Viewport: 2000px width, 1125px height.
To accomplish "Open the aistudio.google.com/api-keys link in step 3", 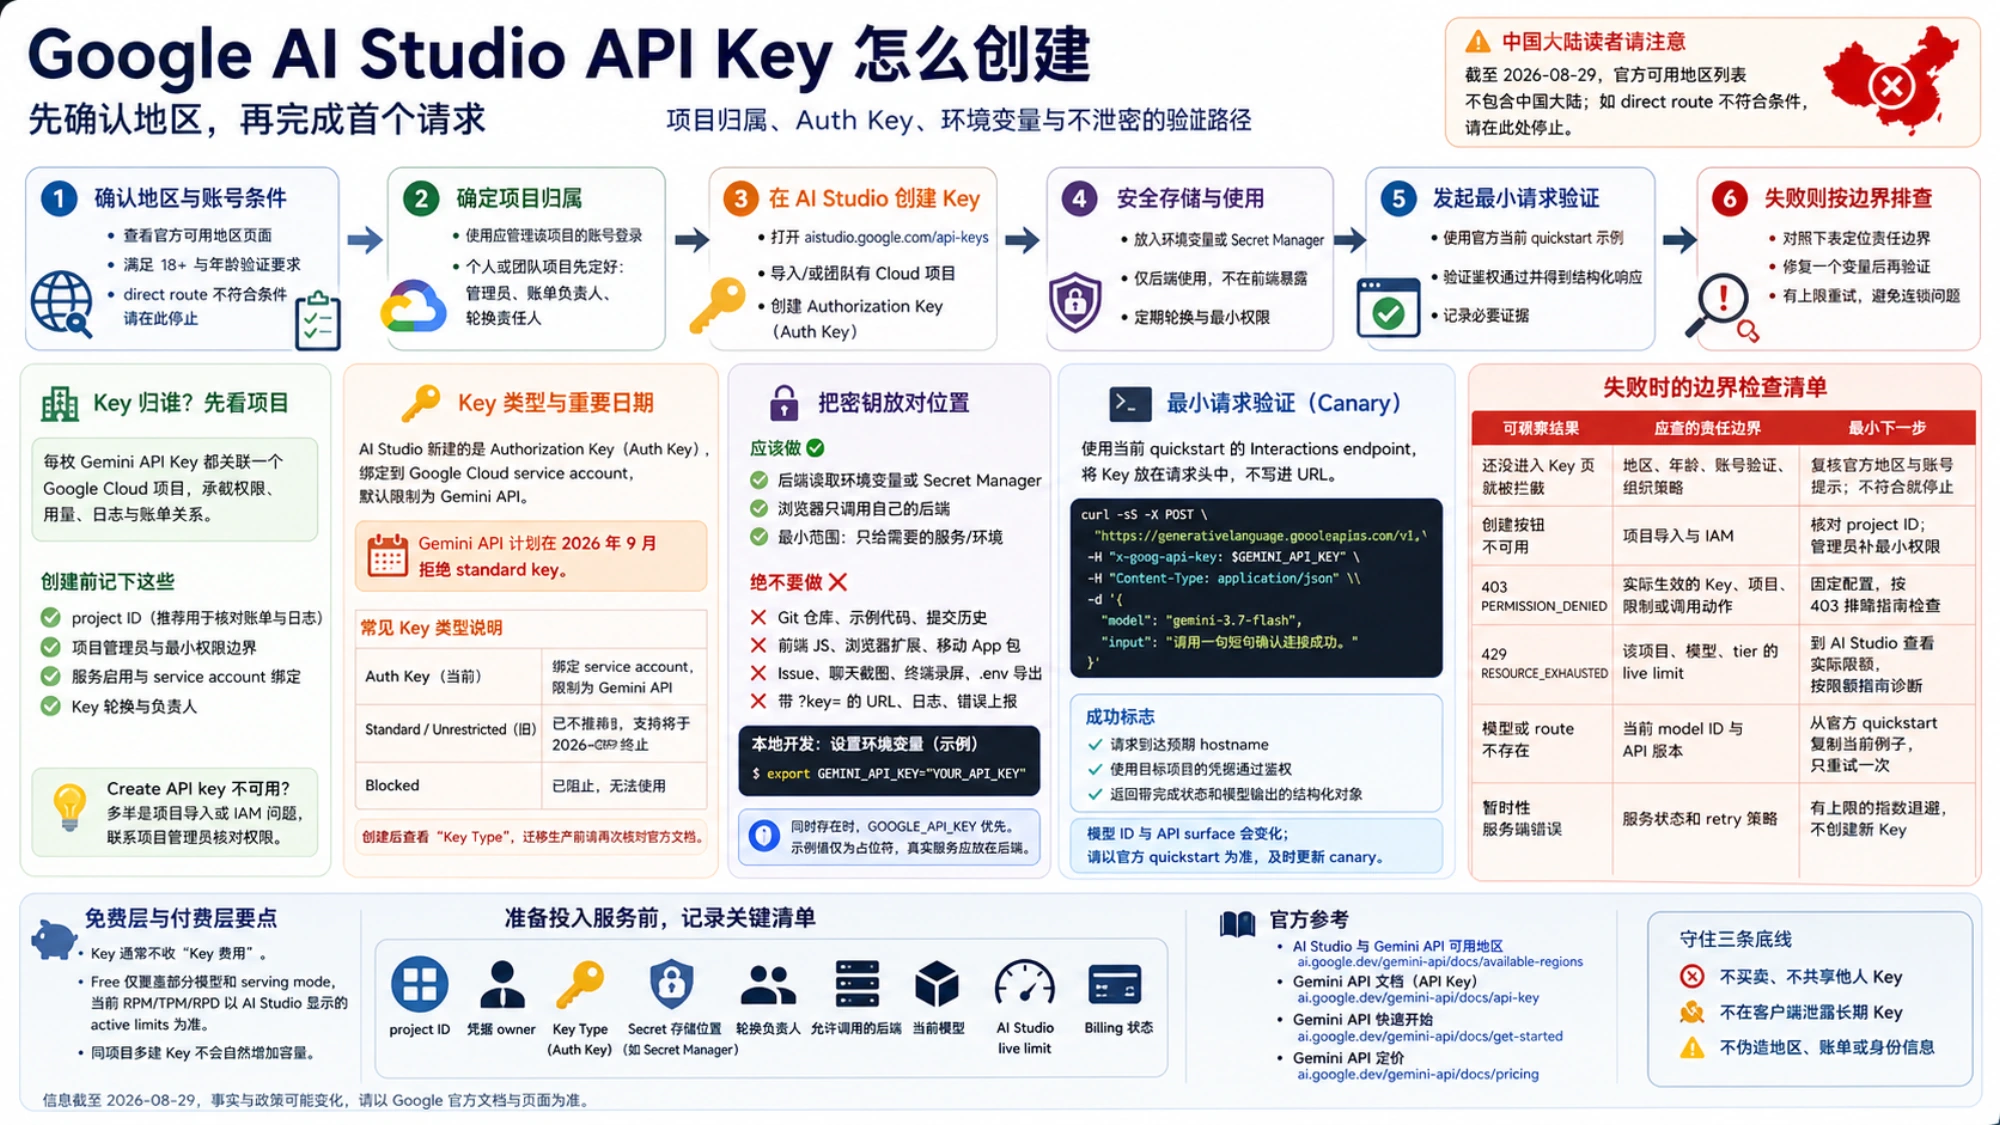I will click(896, 237).
